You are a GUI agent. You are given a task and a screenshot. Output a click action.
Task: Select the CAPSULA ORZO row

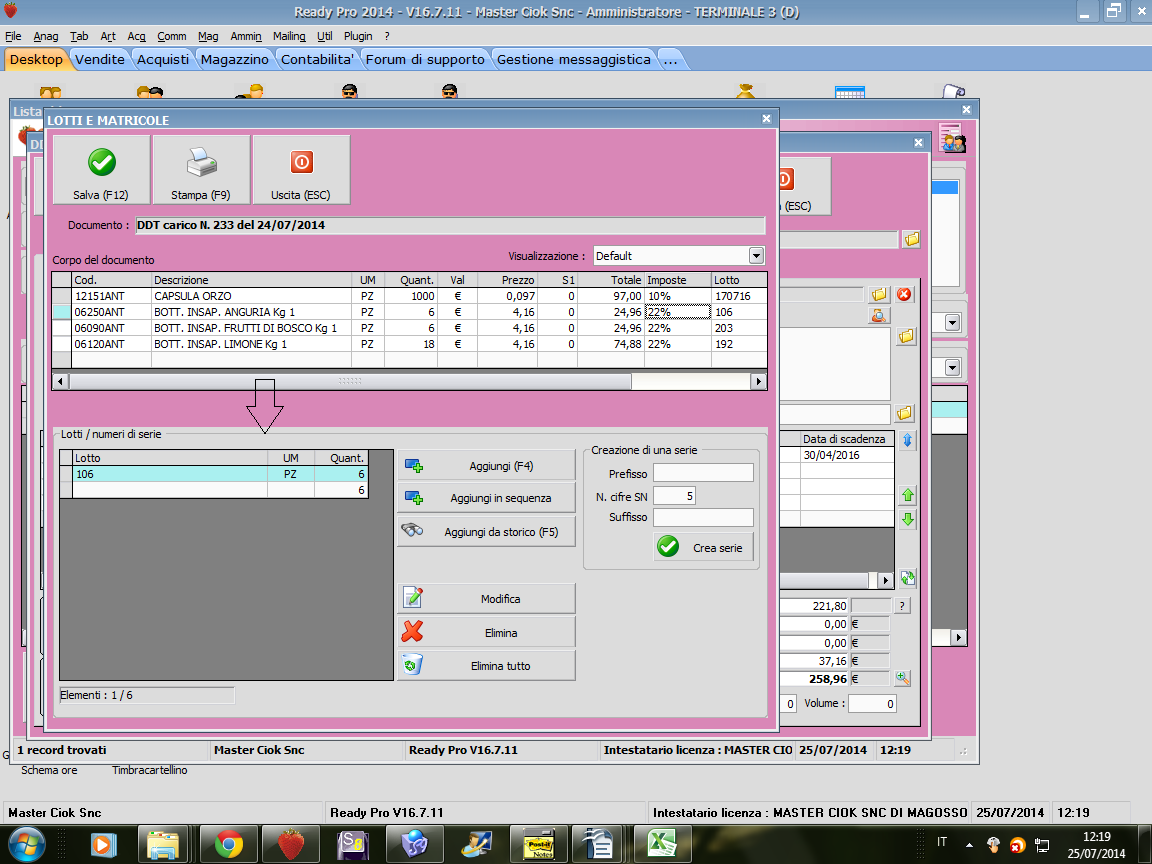(410, 296)
